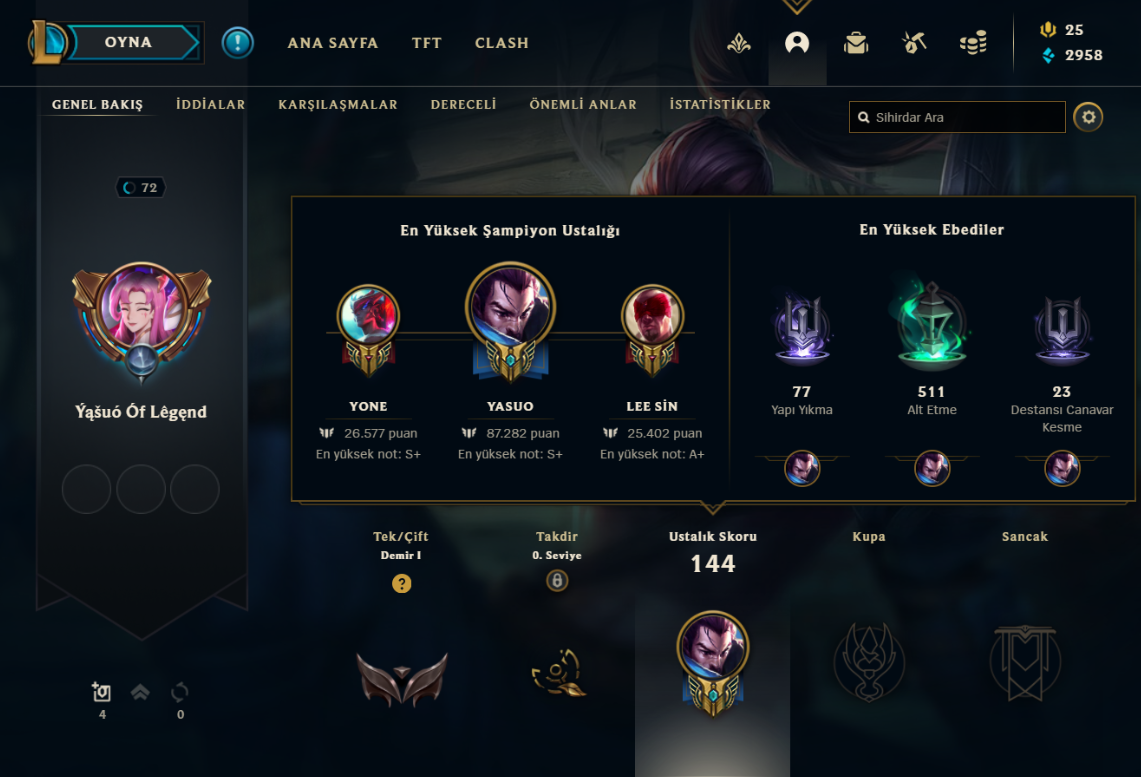Screen dimensions: 1141x777
Task: Click the blue exclamation alert icon
Action: [237, 43]
